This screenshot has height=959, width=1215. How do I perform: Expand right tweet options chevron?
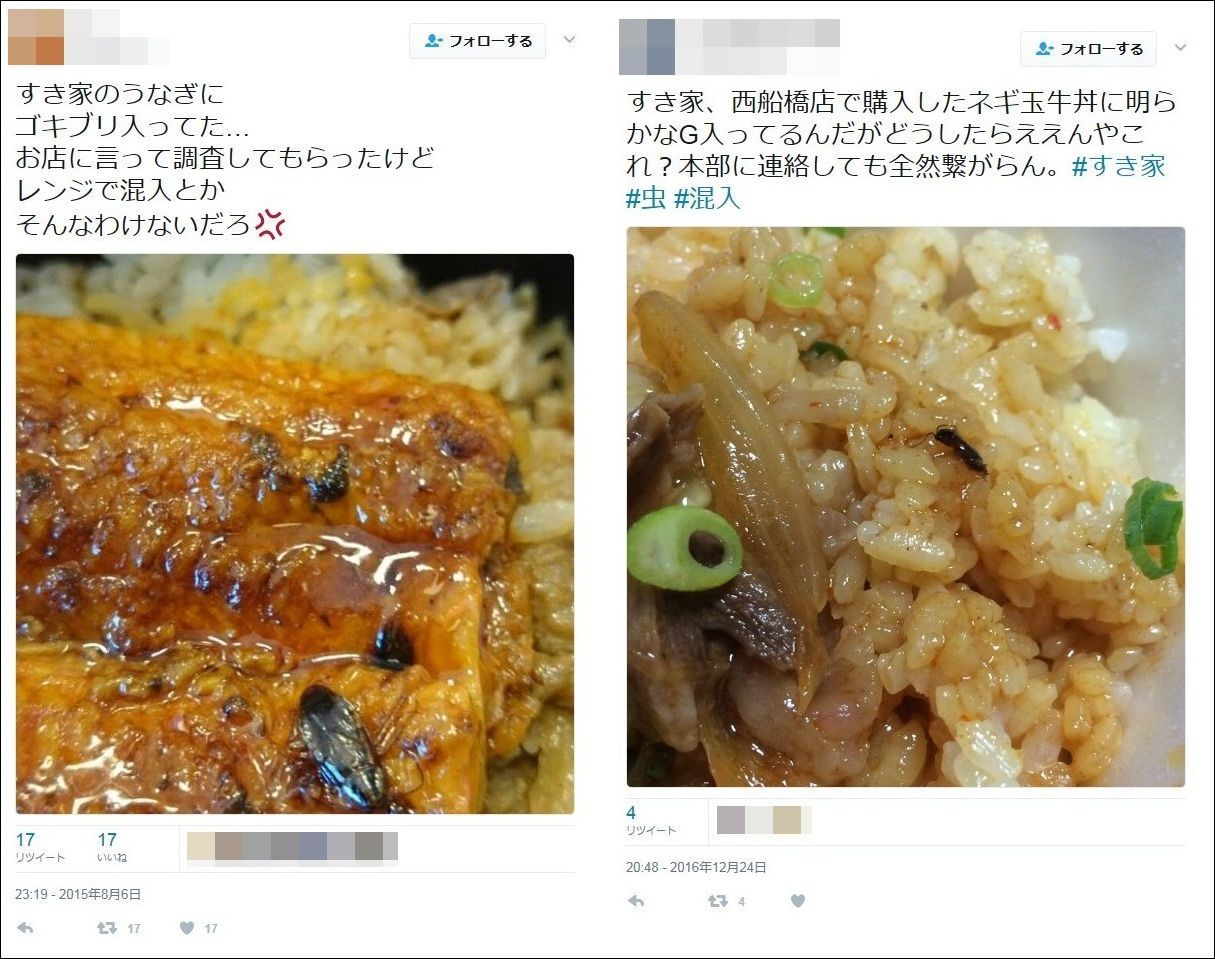(1180, 47)
